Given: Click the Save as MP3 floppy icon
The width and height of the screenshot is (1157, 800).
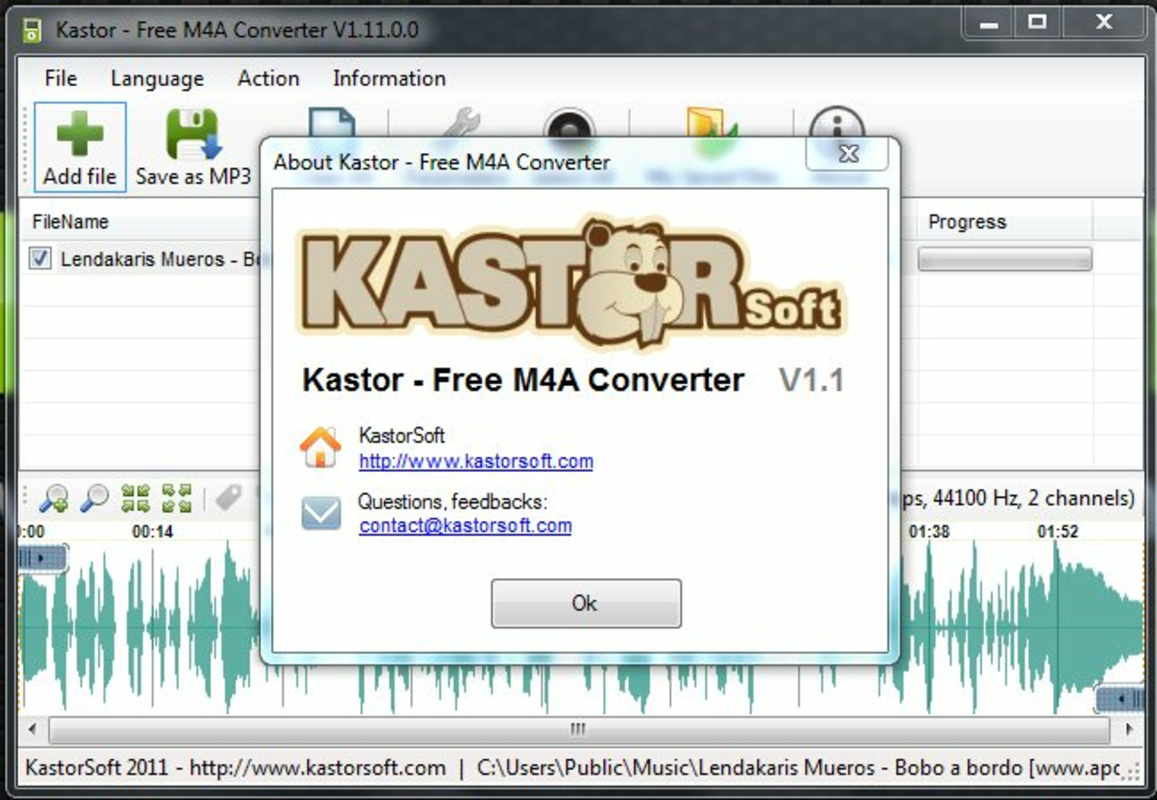Looking at the screenshot, I should click(193, 134).
